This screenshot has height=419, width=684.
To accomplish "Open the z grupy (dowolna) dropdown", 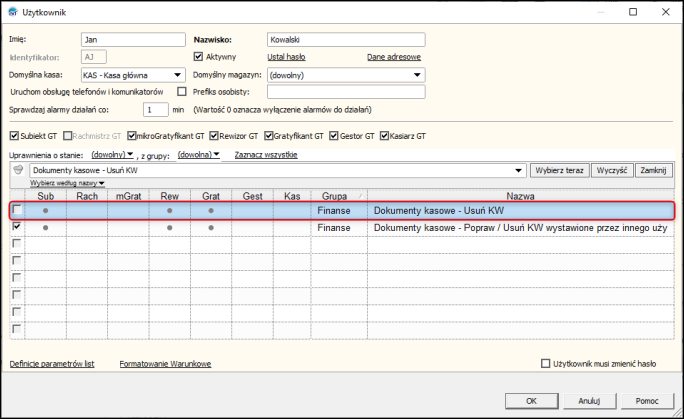I will pyautogui.click(x=198, y=154).
